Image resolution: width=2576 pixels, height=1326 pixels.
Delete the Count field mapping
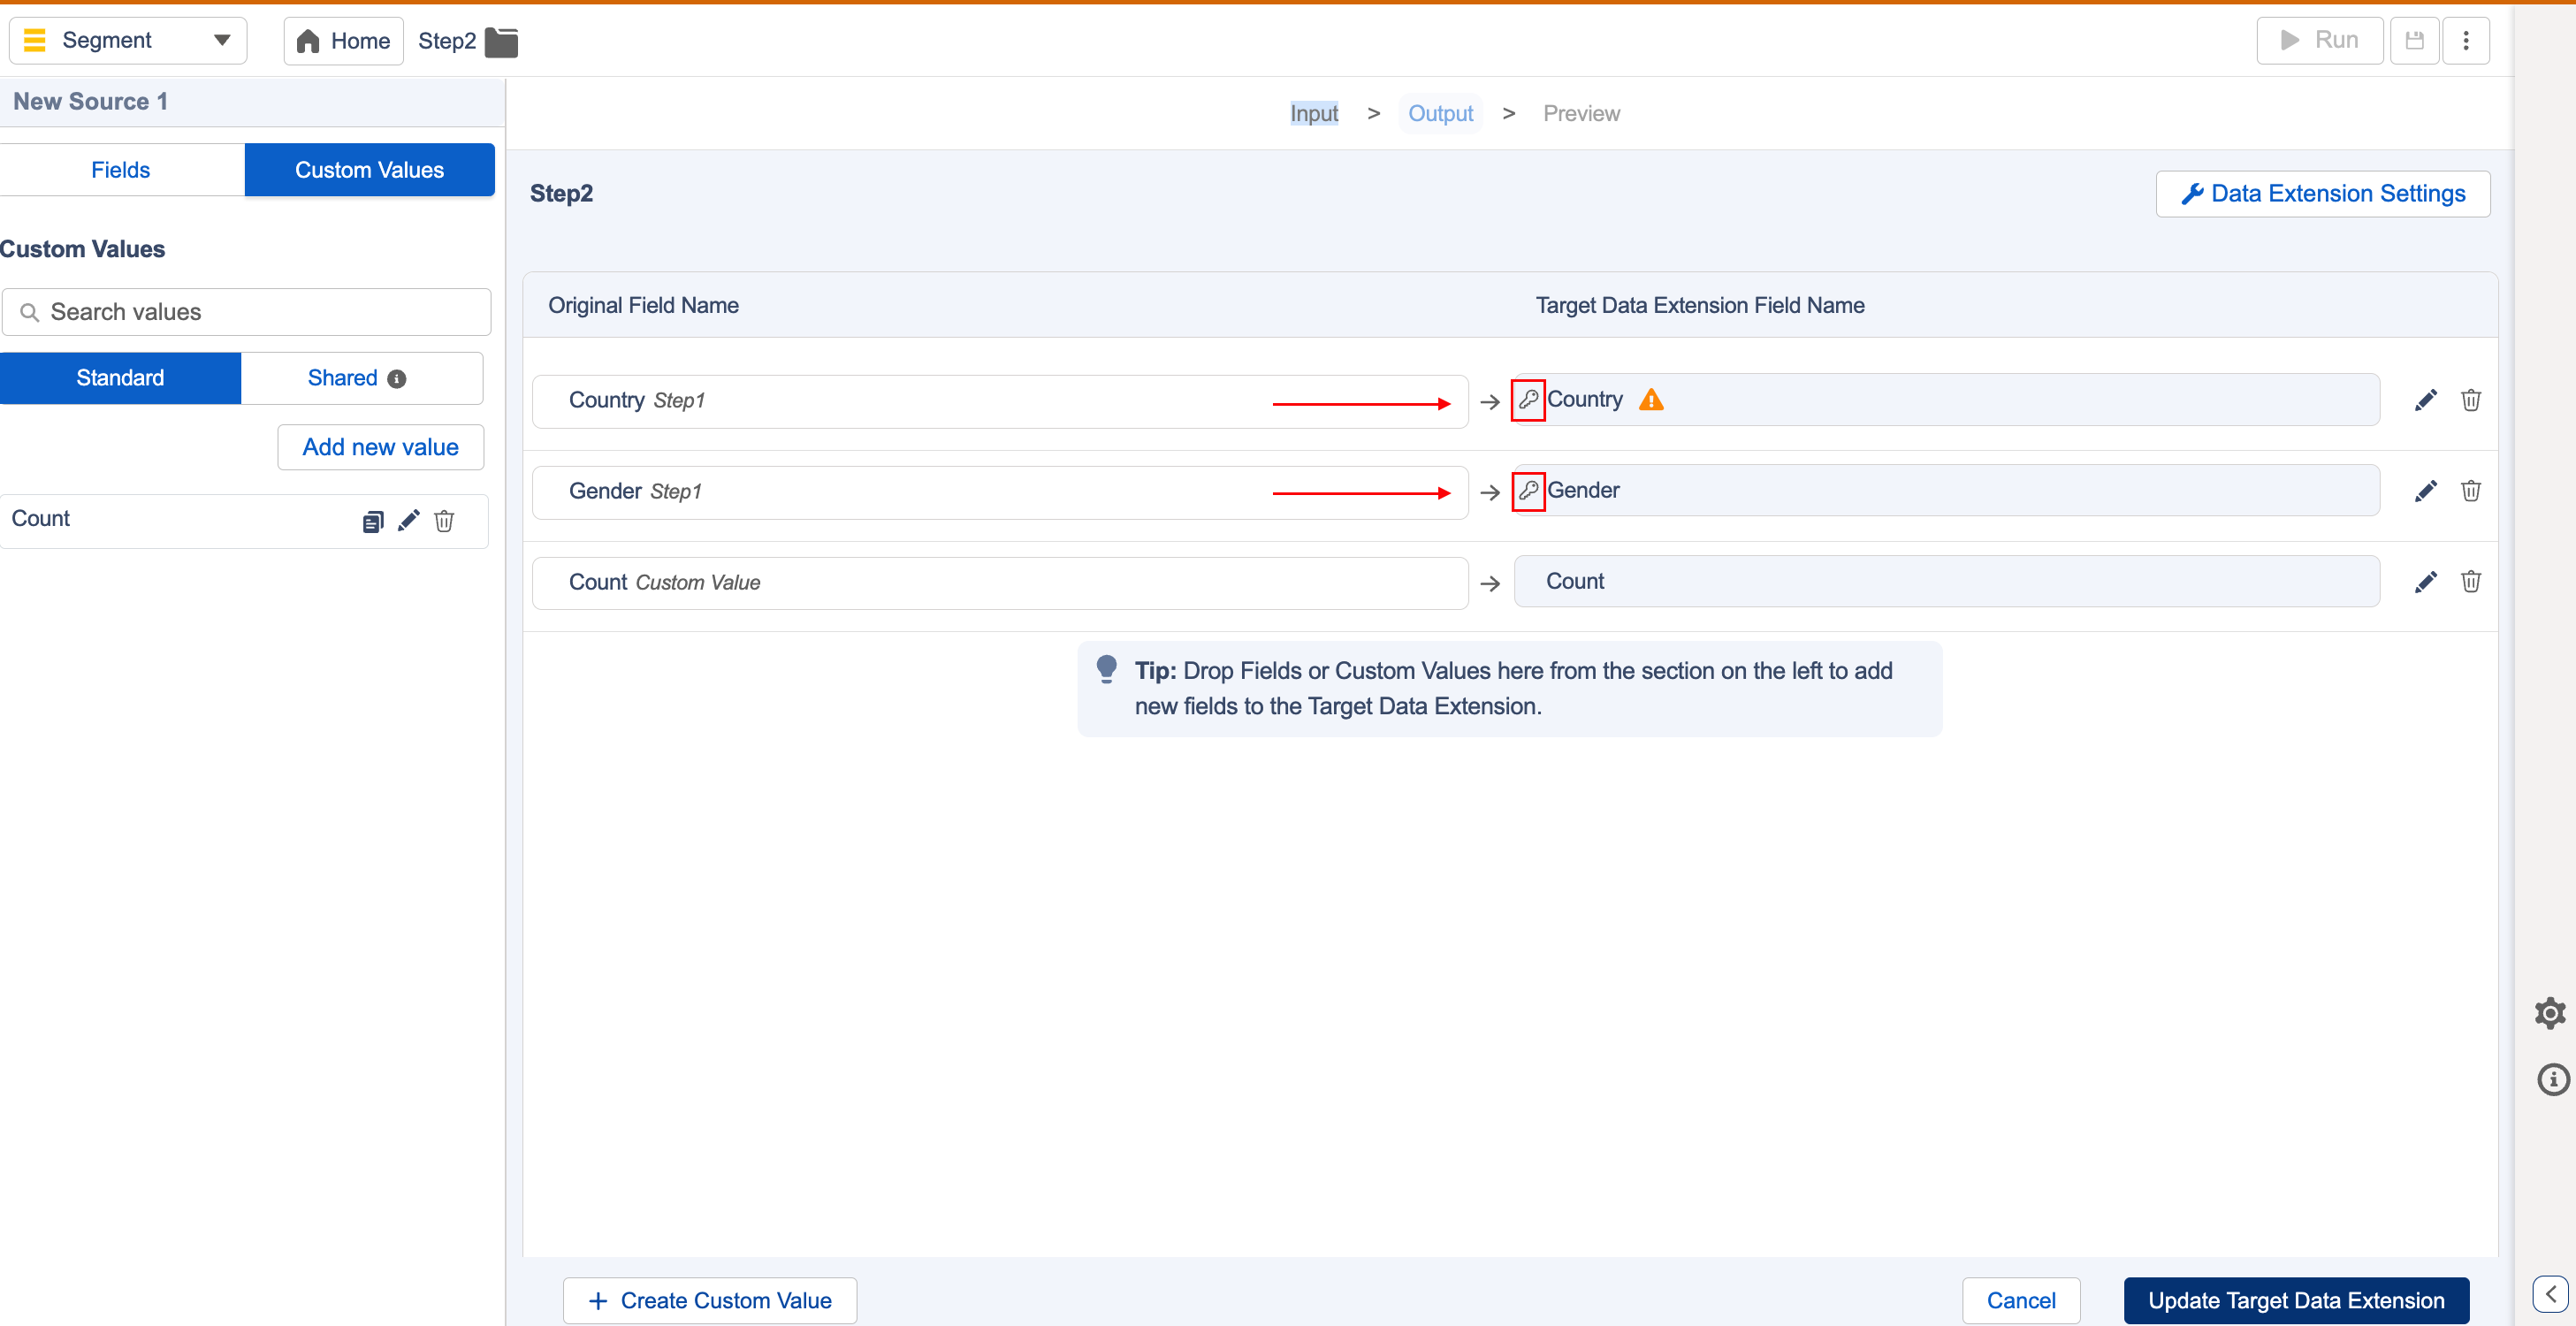point(2471,582)
